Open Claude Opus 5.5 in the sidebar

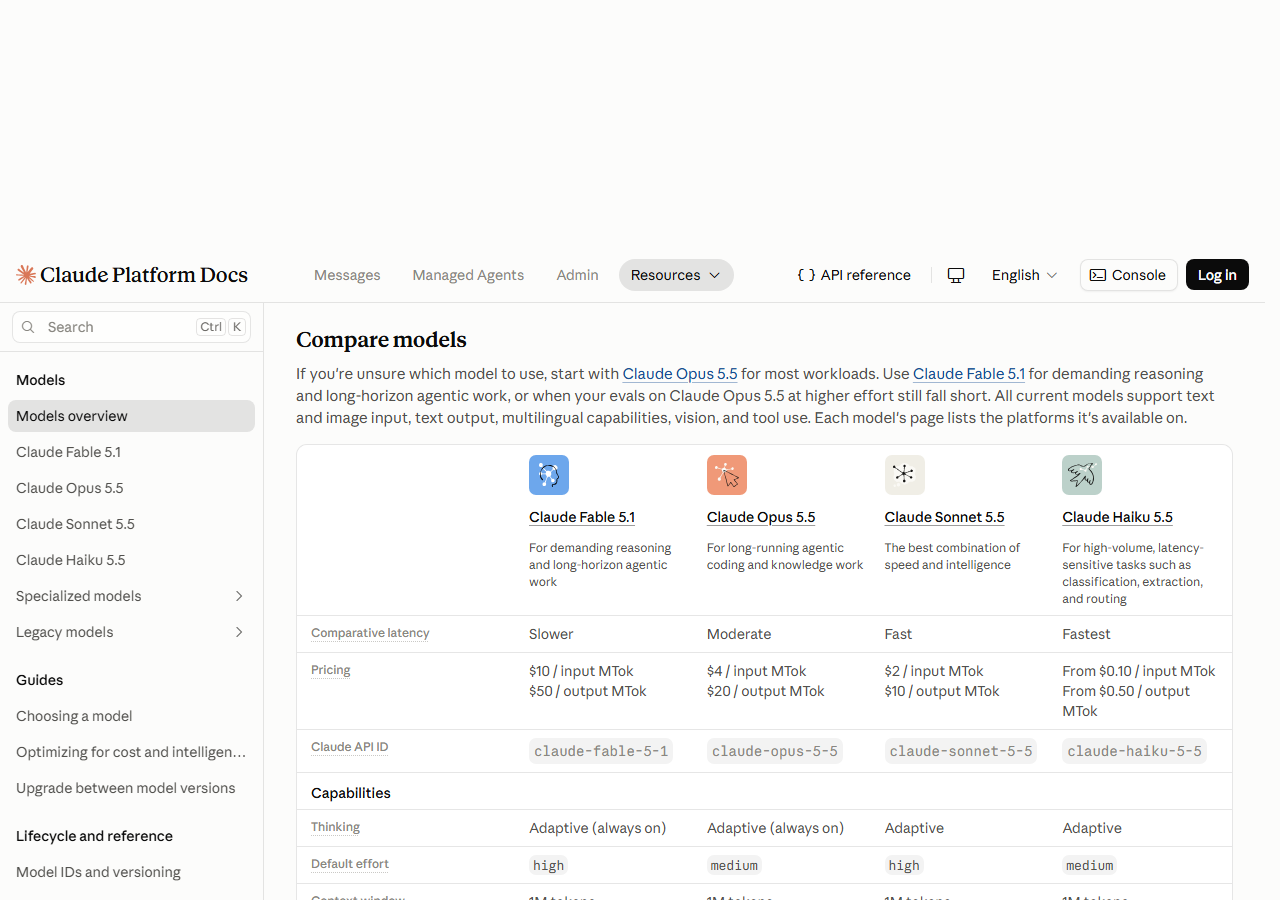click(x=131, y=488)
